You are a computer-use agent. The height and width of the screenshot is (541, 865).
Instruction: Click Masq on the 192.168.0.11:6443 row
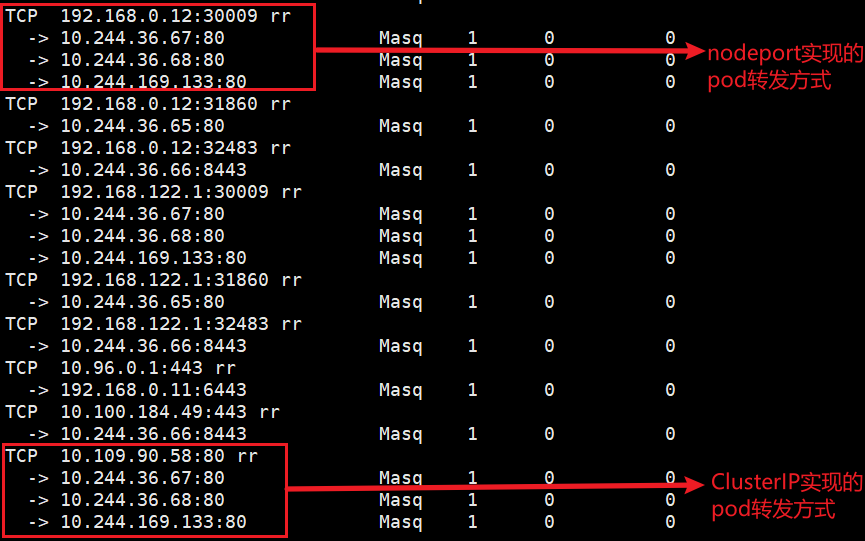[401, 390]
